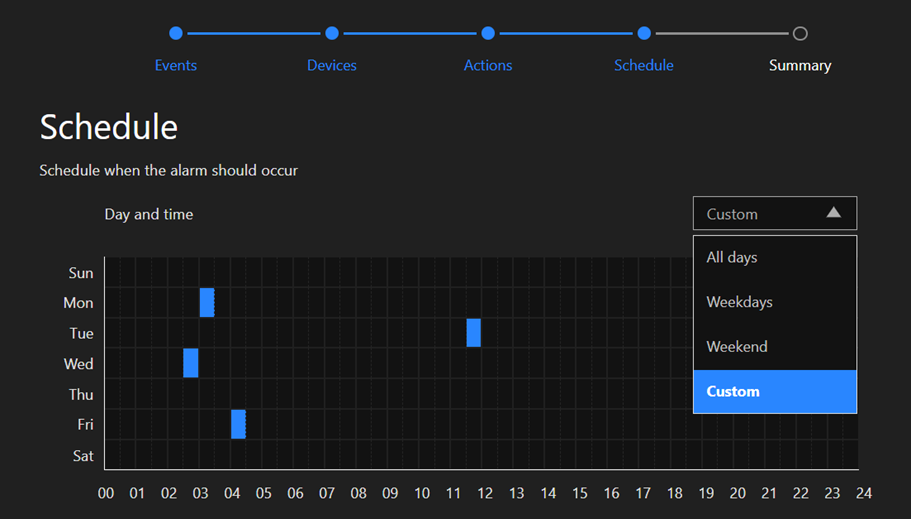This screenshot has width=911, height=519.
Task: Pick the Weekend option
Action: [x=774, y=347]
